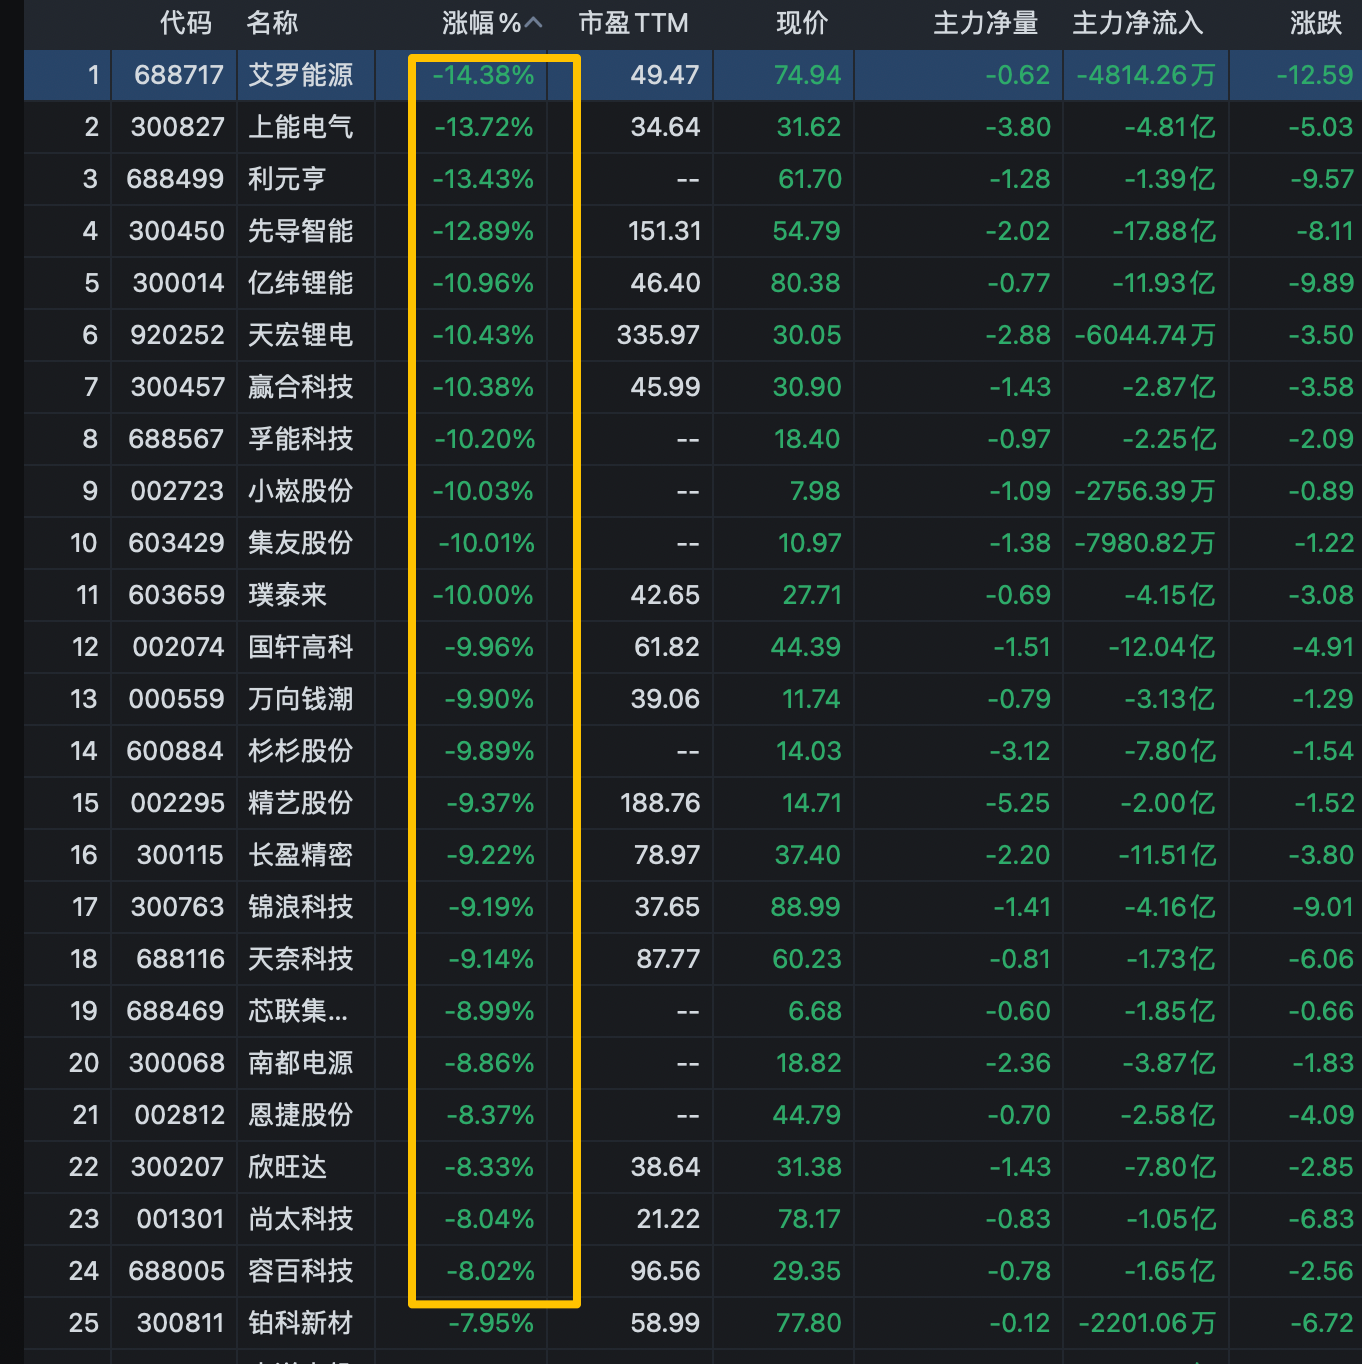Select stock 国轩高科
Image resolution: width=1362 pixels, height=1364 pixels.
click(301, 647)
